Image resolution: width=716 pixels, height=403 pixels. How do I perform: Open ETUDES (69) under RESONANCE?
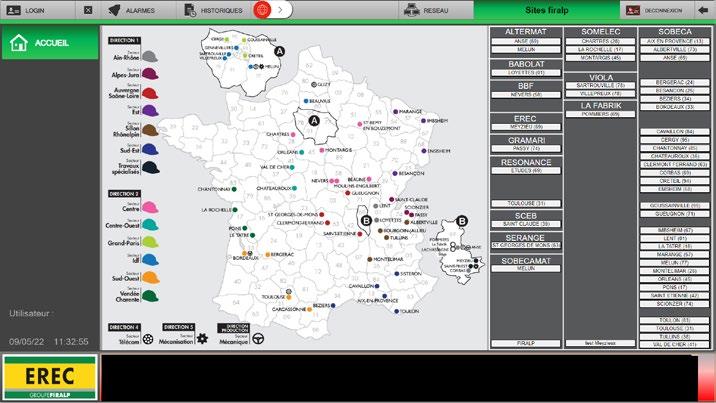coord(526,171)
